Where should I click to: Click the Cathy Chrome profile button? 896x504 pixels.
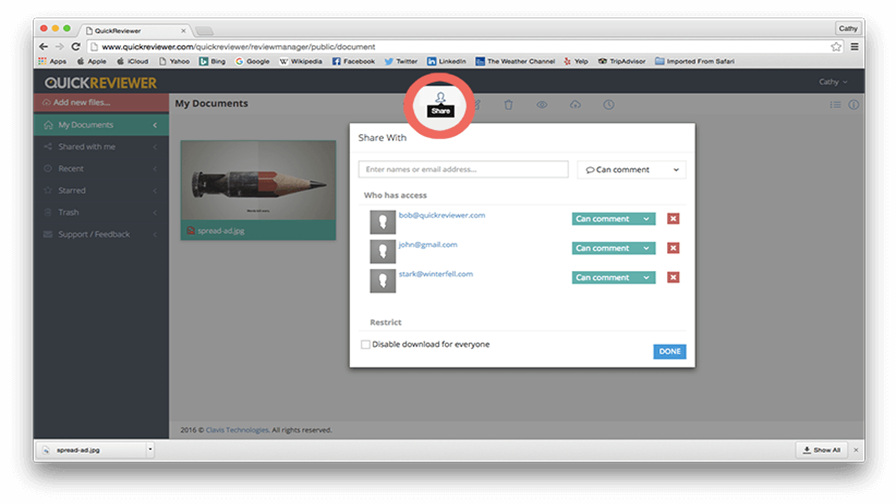pyautogui.click(x=848, y=28)
